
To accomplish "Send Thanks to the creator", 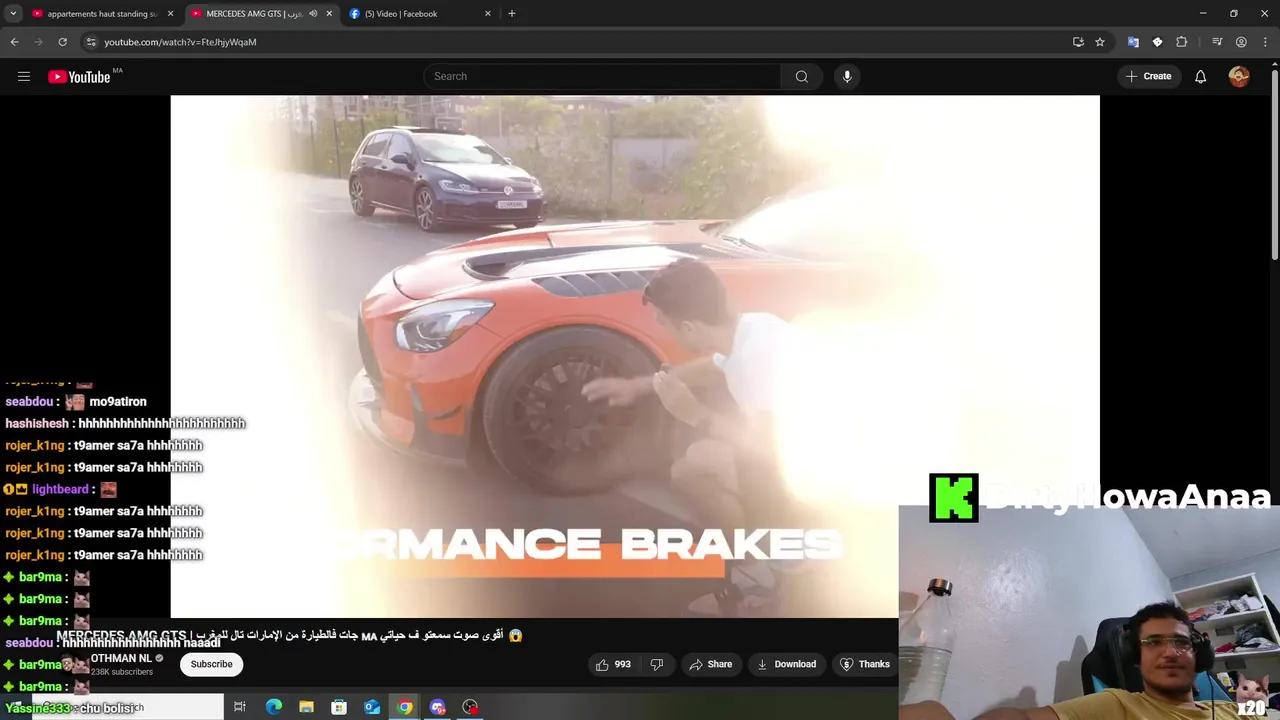I will coord(864,664).
